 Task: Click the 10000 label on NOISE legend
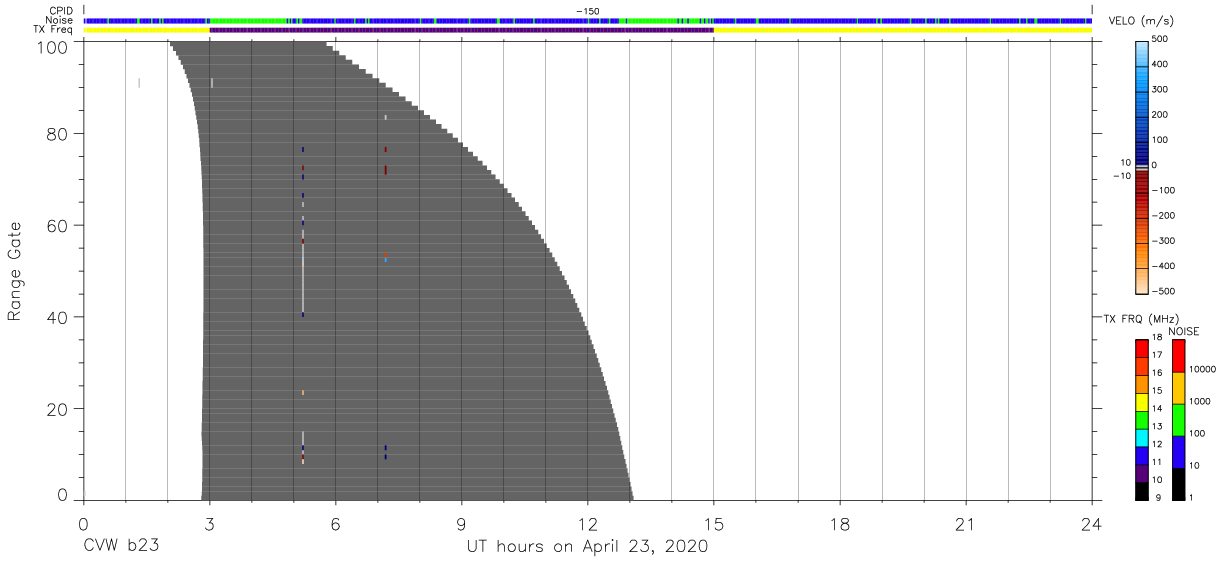(1202, 369)
